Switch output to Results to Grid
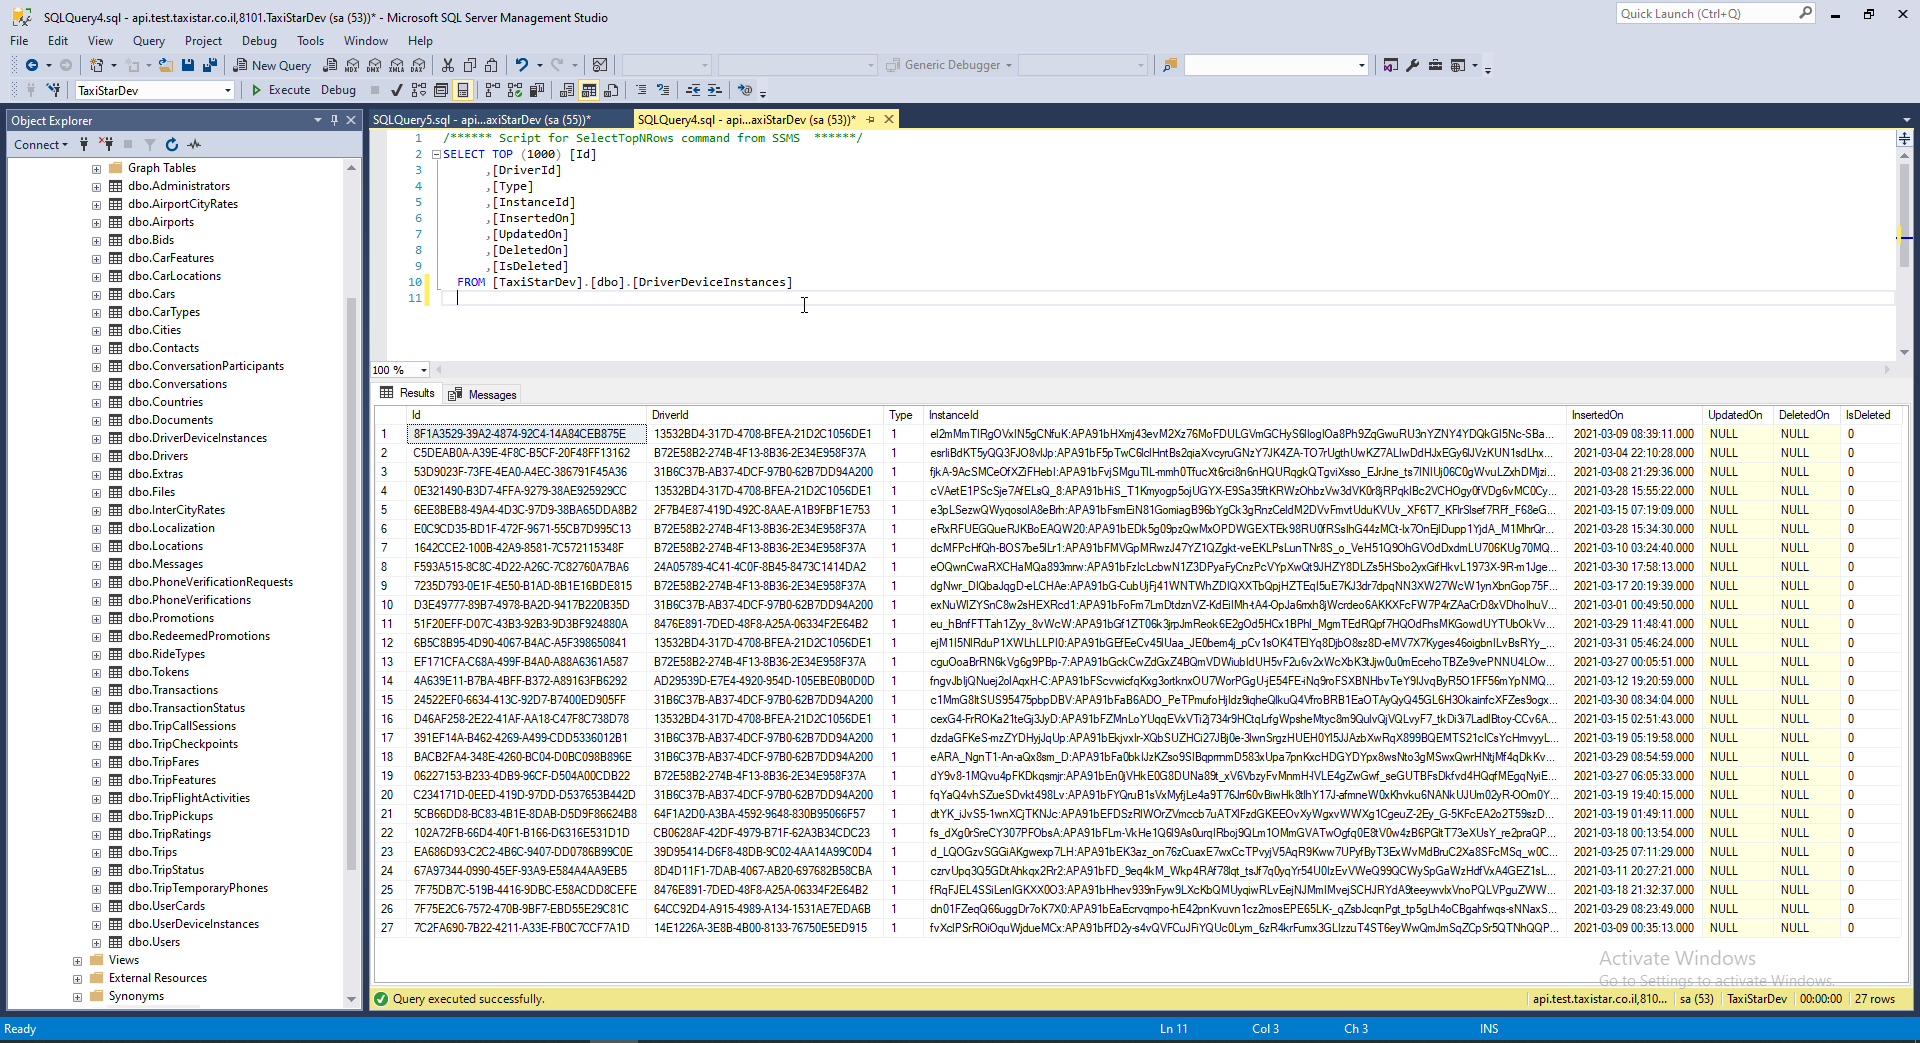The image size is (1920, 1043). 589,90
